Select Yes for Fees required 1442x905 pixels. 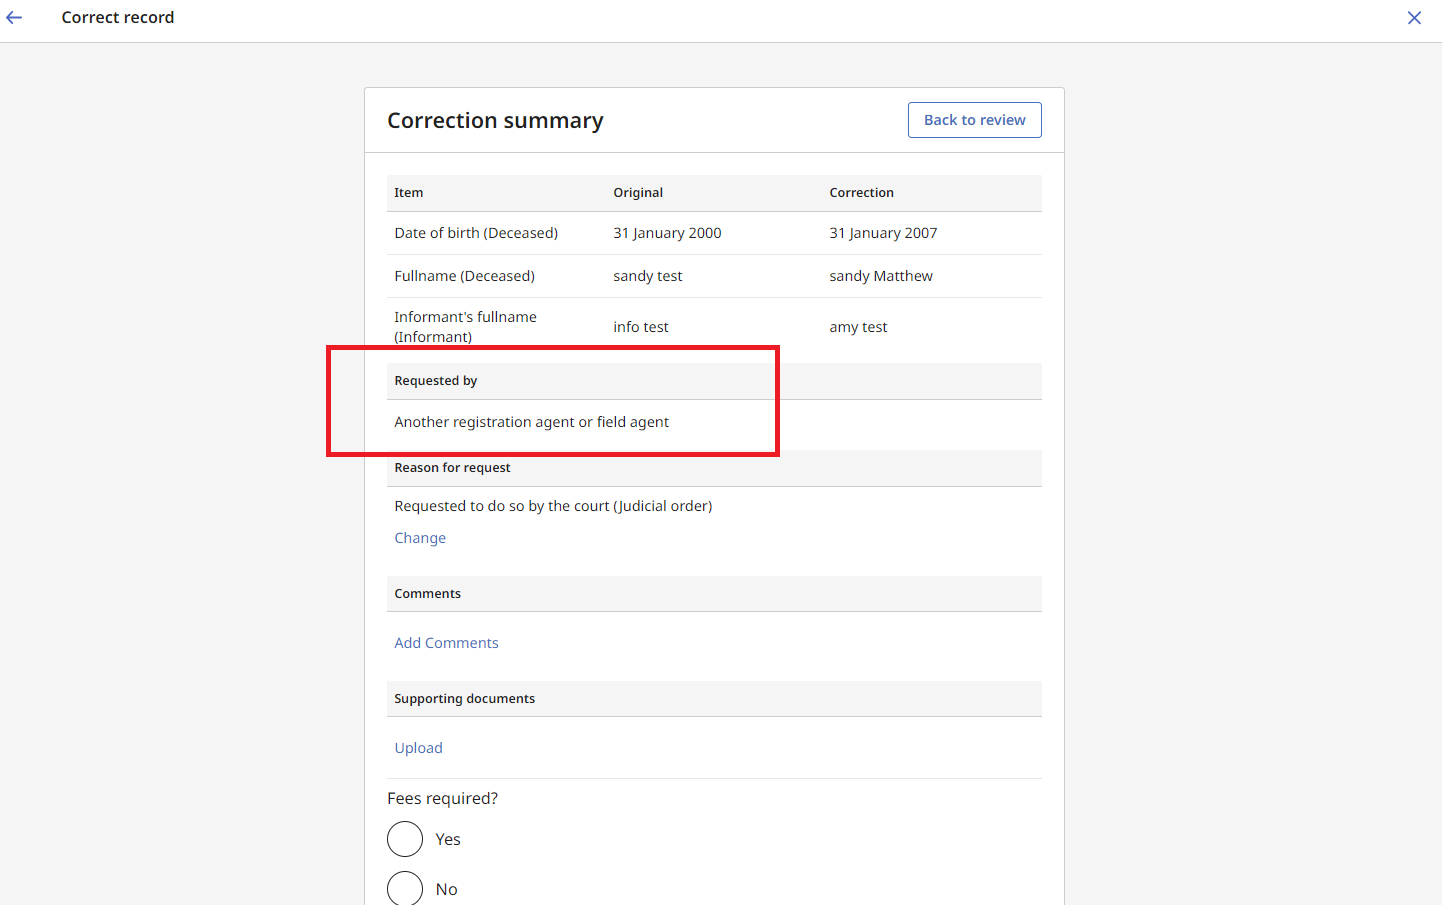click(405, 839)
